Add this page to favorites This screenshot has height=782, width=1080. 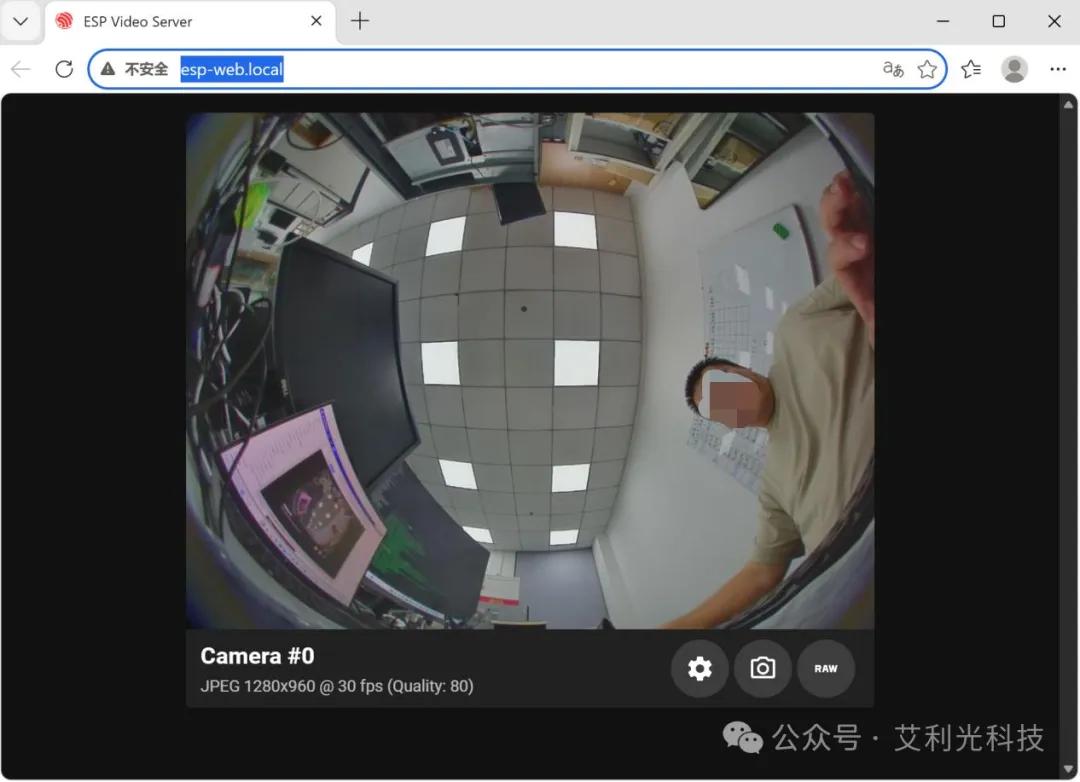(x=927, y=69)
